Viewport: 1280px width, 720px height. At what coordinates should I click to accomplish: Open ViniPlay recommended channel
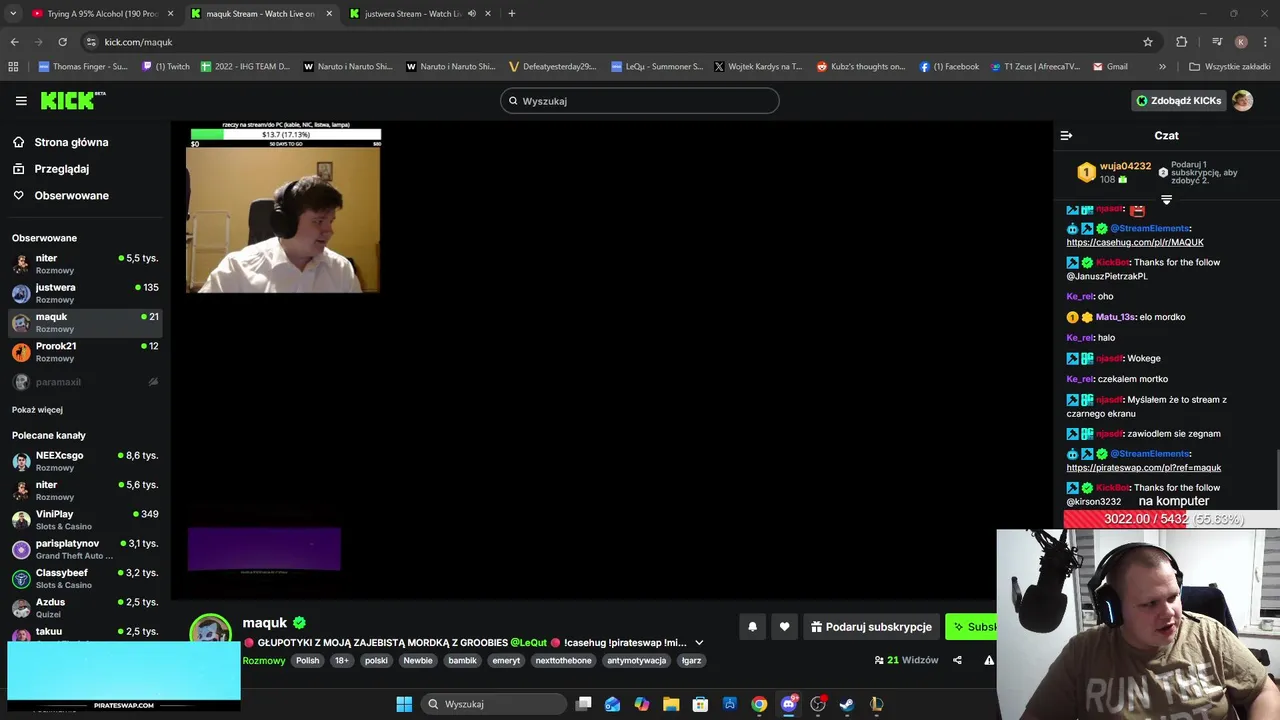(x=85, y=520)
